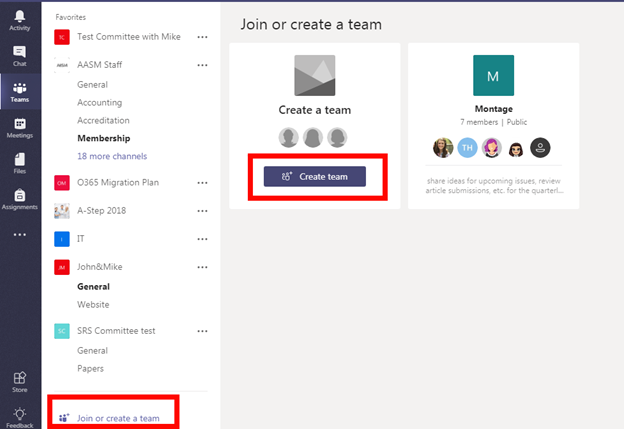This screenshot has height=429, width=624.
Task: Click the Favorites heading
Action: tap(70, 17)
